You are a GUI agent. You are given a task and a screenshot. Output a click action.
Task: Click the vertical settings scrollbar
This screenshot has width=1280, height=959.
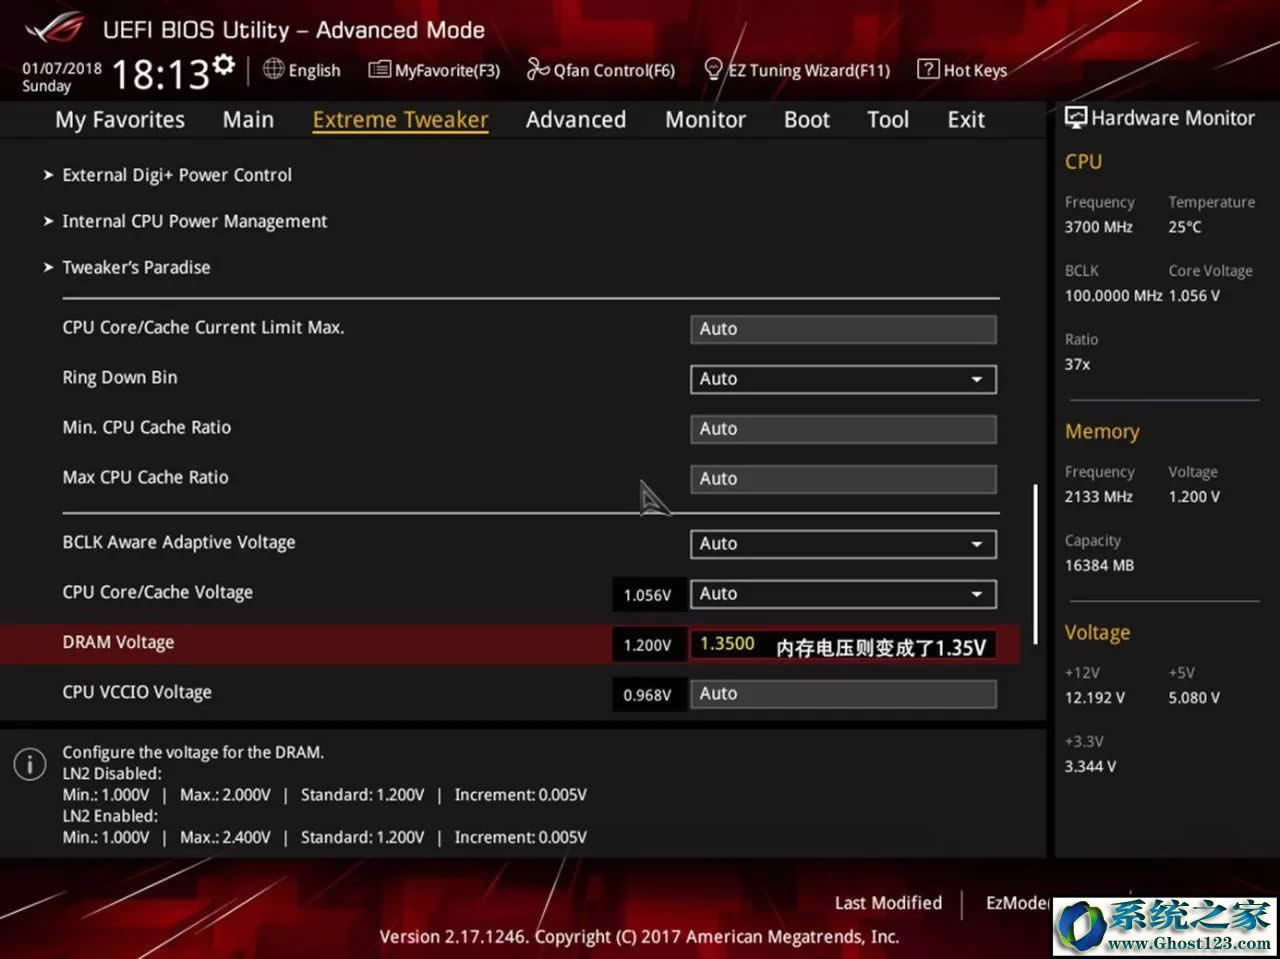pos(1035,564)
